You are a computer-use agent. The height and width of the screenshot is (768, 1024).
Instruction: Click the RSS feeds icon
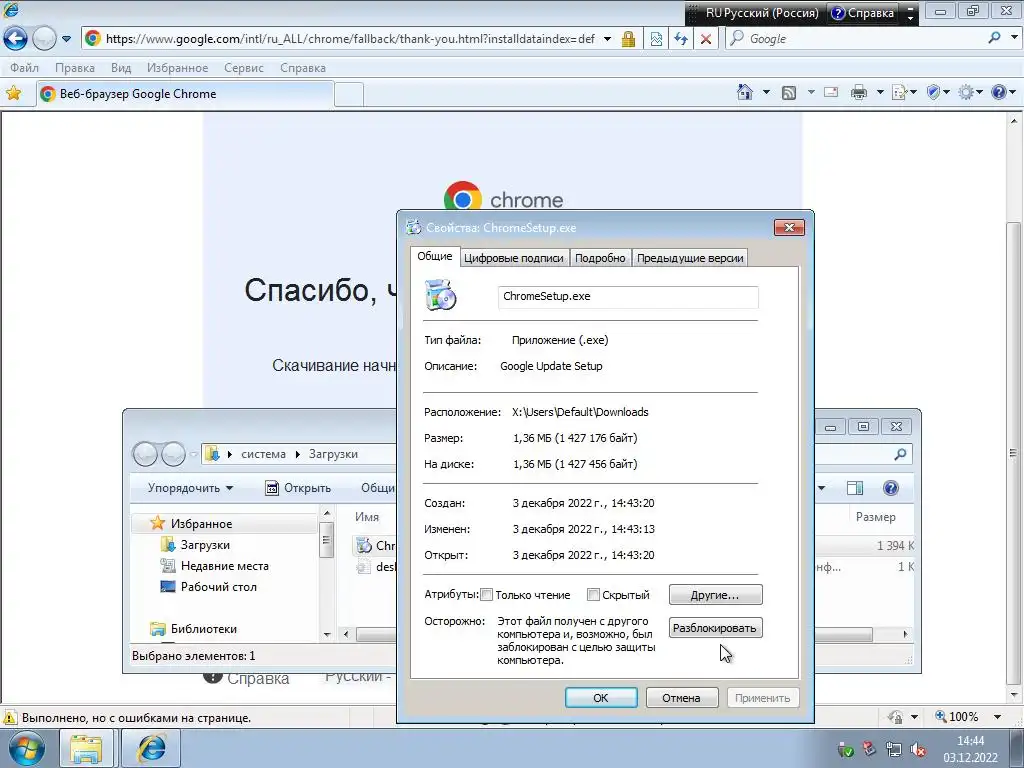pyautogui.click(x=789, y=93)
